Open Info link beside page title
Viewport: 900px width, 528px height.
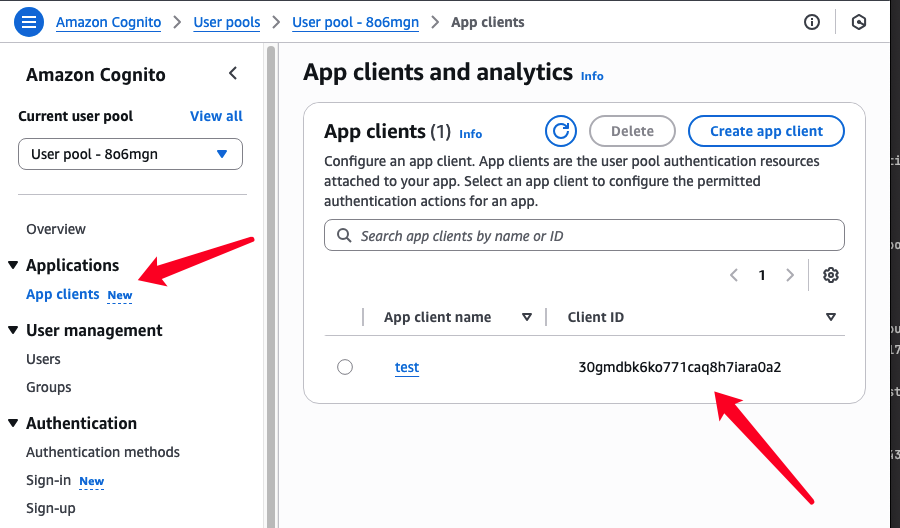pyautogui.click(x=592, y=76)
